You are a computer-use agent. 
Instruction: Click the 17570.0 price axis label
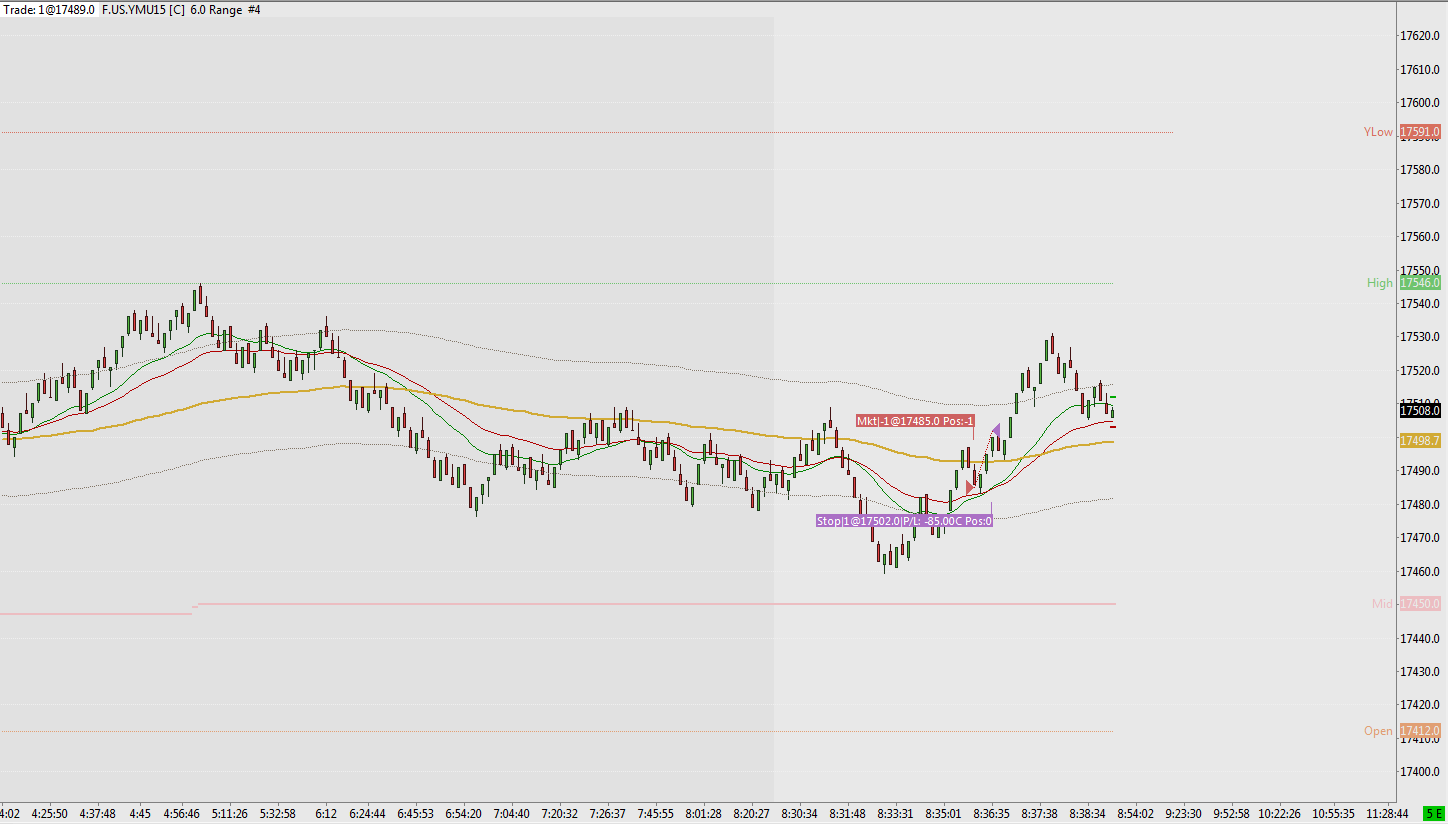pyautogui.click(x=1420, y=203)
